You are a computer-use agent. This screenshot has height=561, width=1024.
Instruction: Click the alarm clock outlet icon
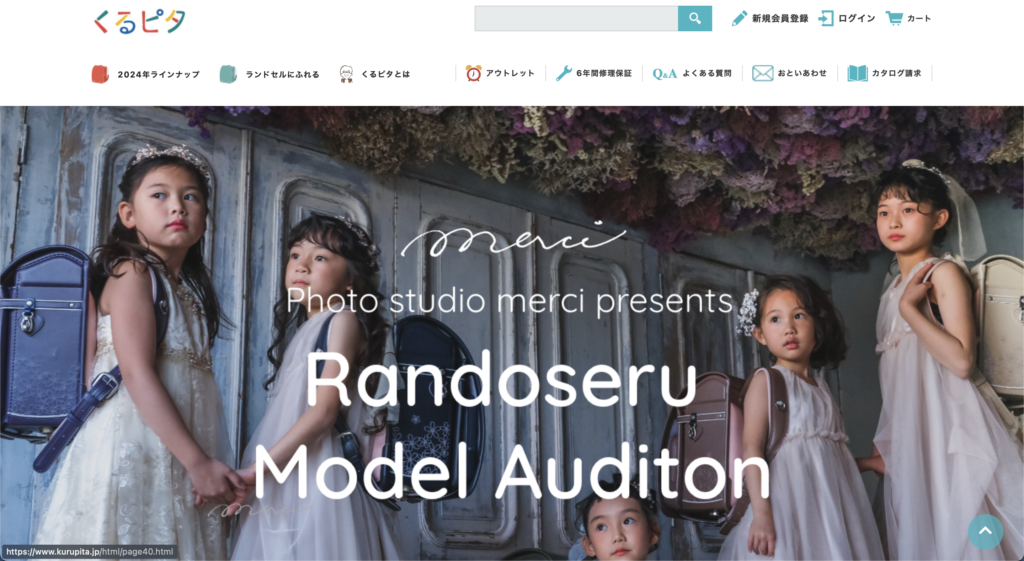(473, 73)
